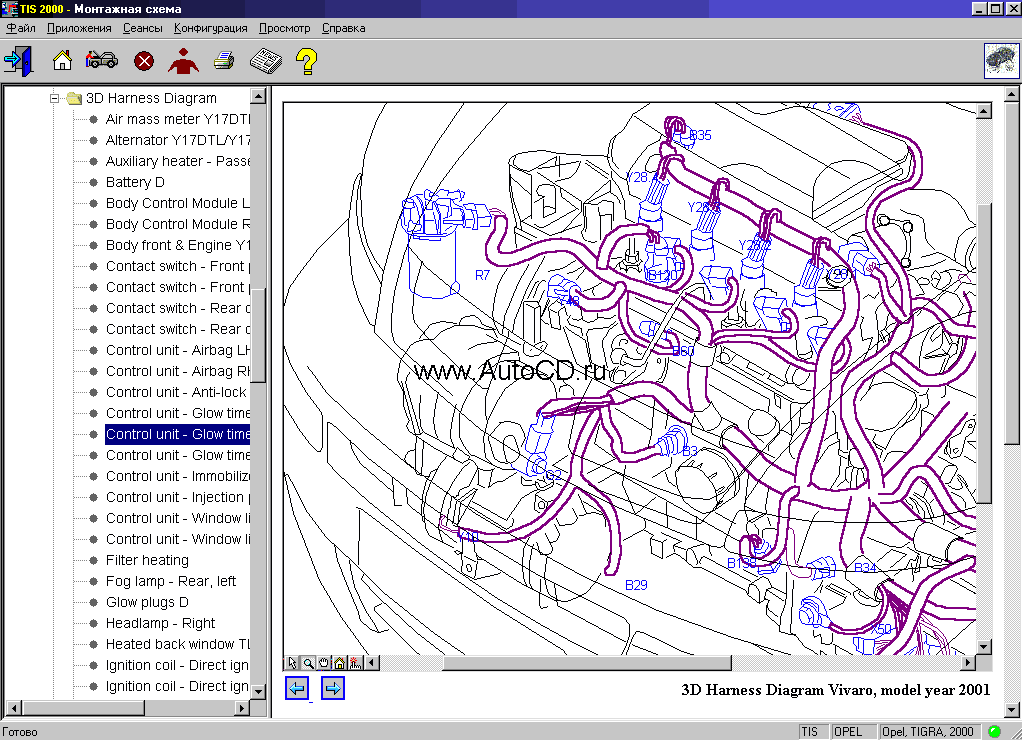Select Fog lamp - Rear, left item

click(x=171, y=581)
